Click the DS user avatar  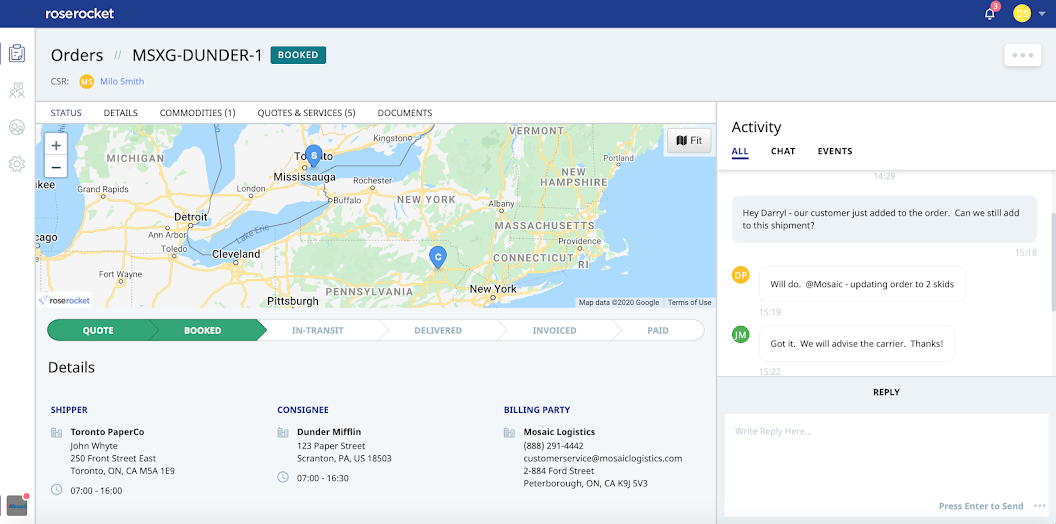pyautogui.click(x=1022, y=13)
